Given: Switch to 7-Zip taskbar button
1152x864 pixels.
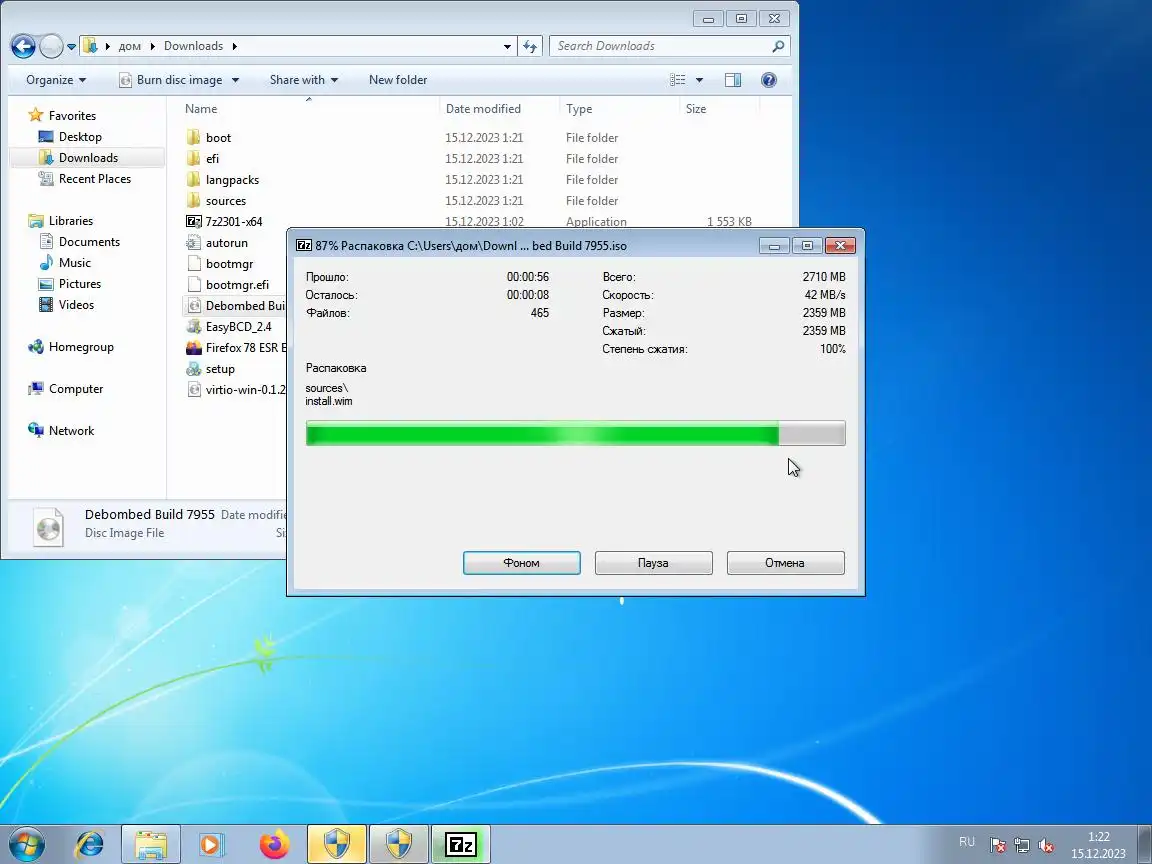Looking at the screenshot, I should 461,845.
